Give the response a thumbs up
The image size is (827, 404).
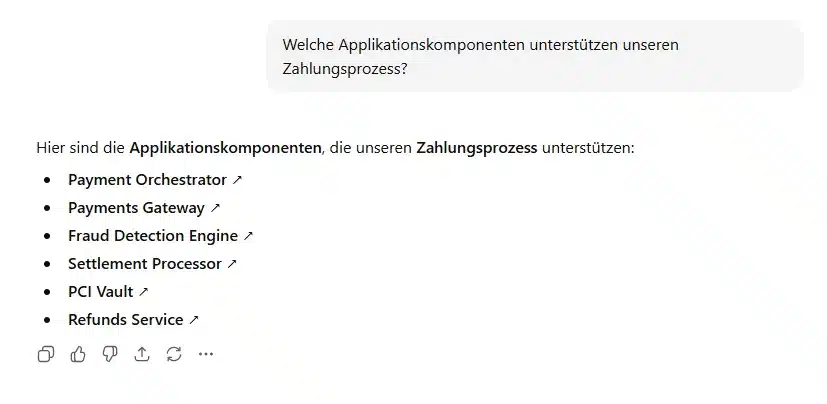pyautogui.click(x=78, y=354)
